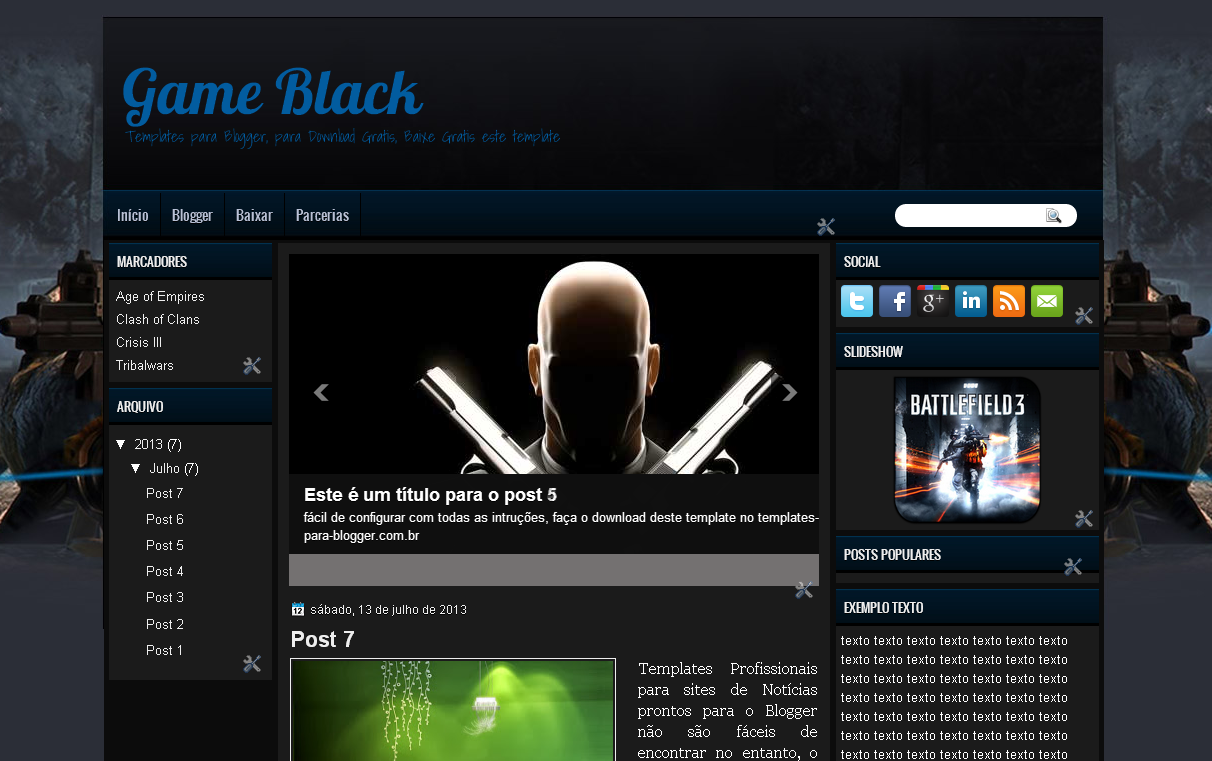Focus the search input field

click(970, 215)
